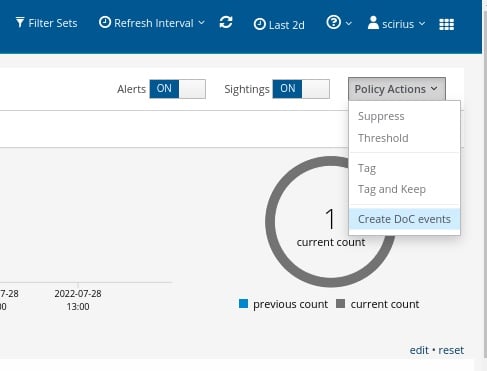Expand the Refresh Interval dropdown arrow
The image size is (487, 371).
201,23
